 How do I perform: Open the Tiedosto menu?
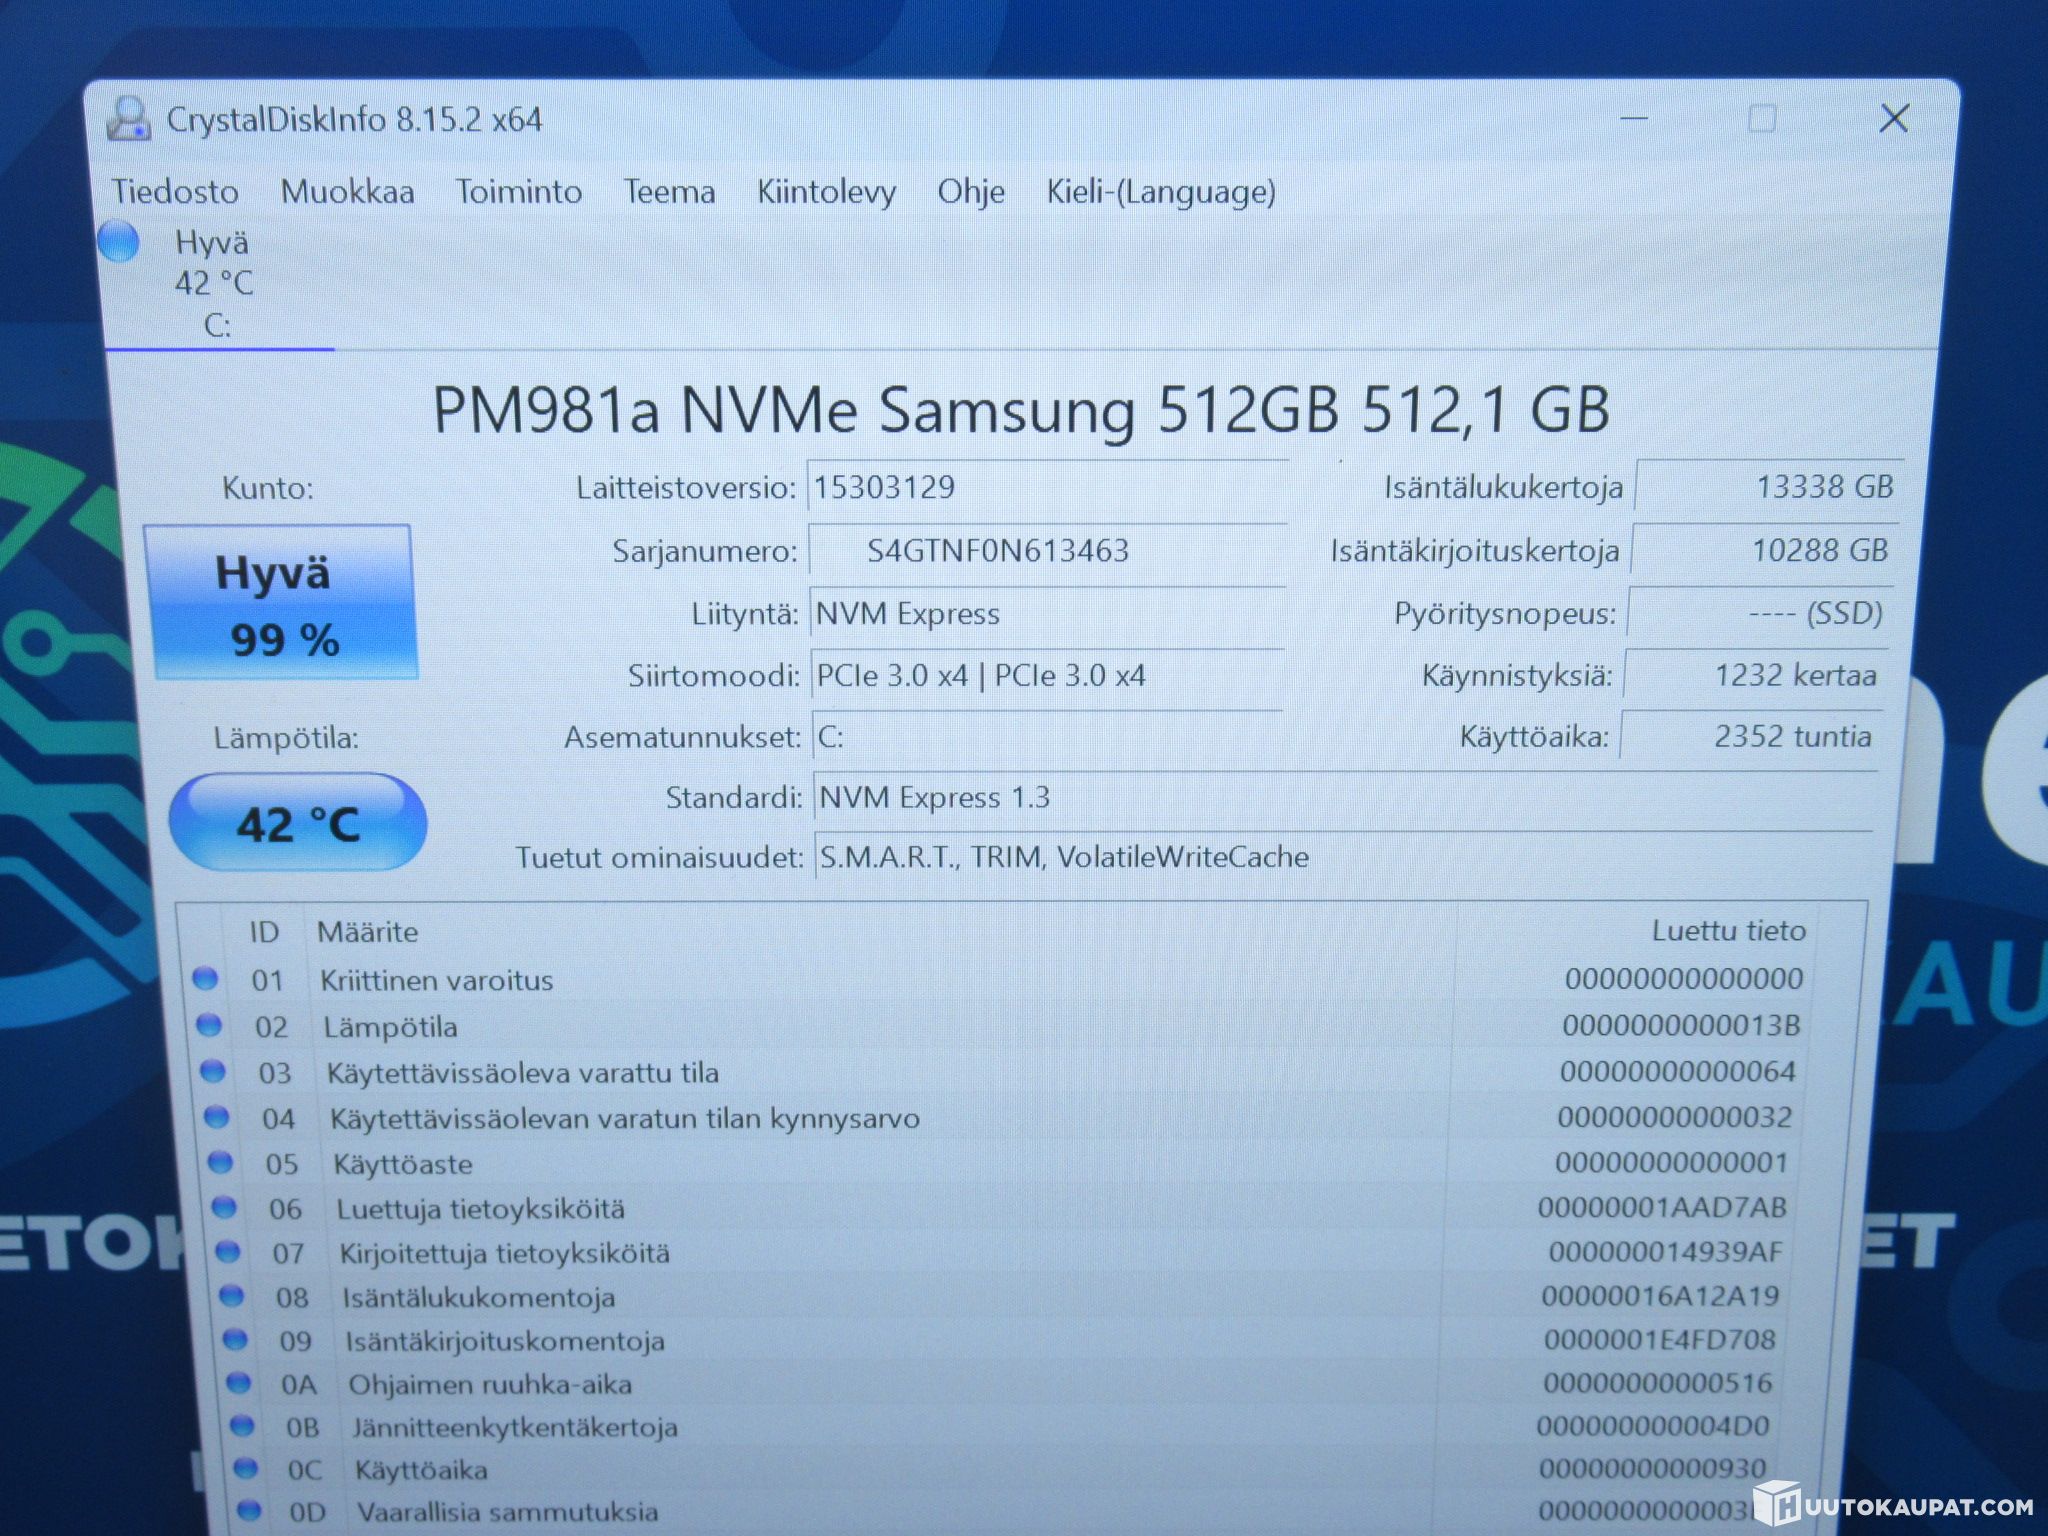pos(175,192)
